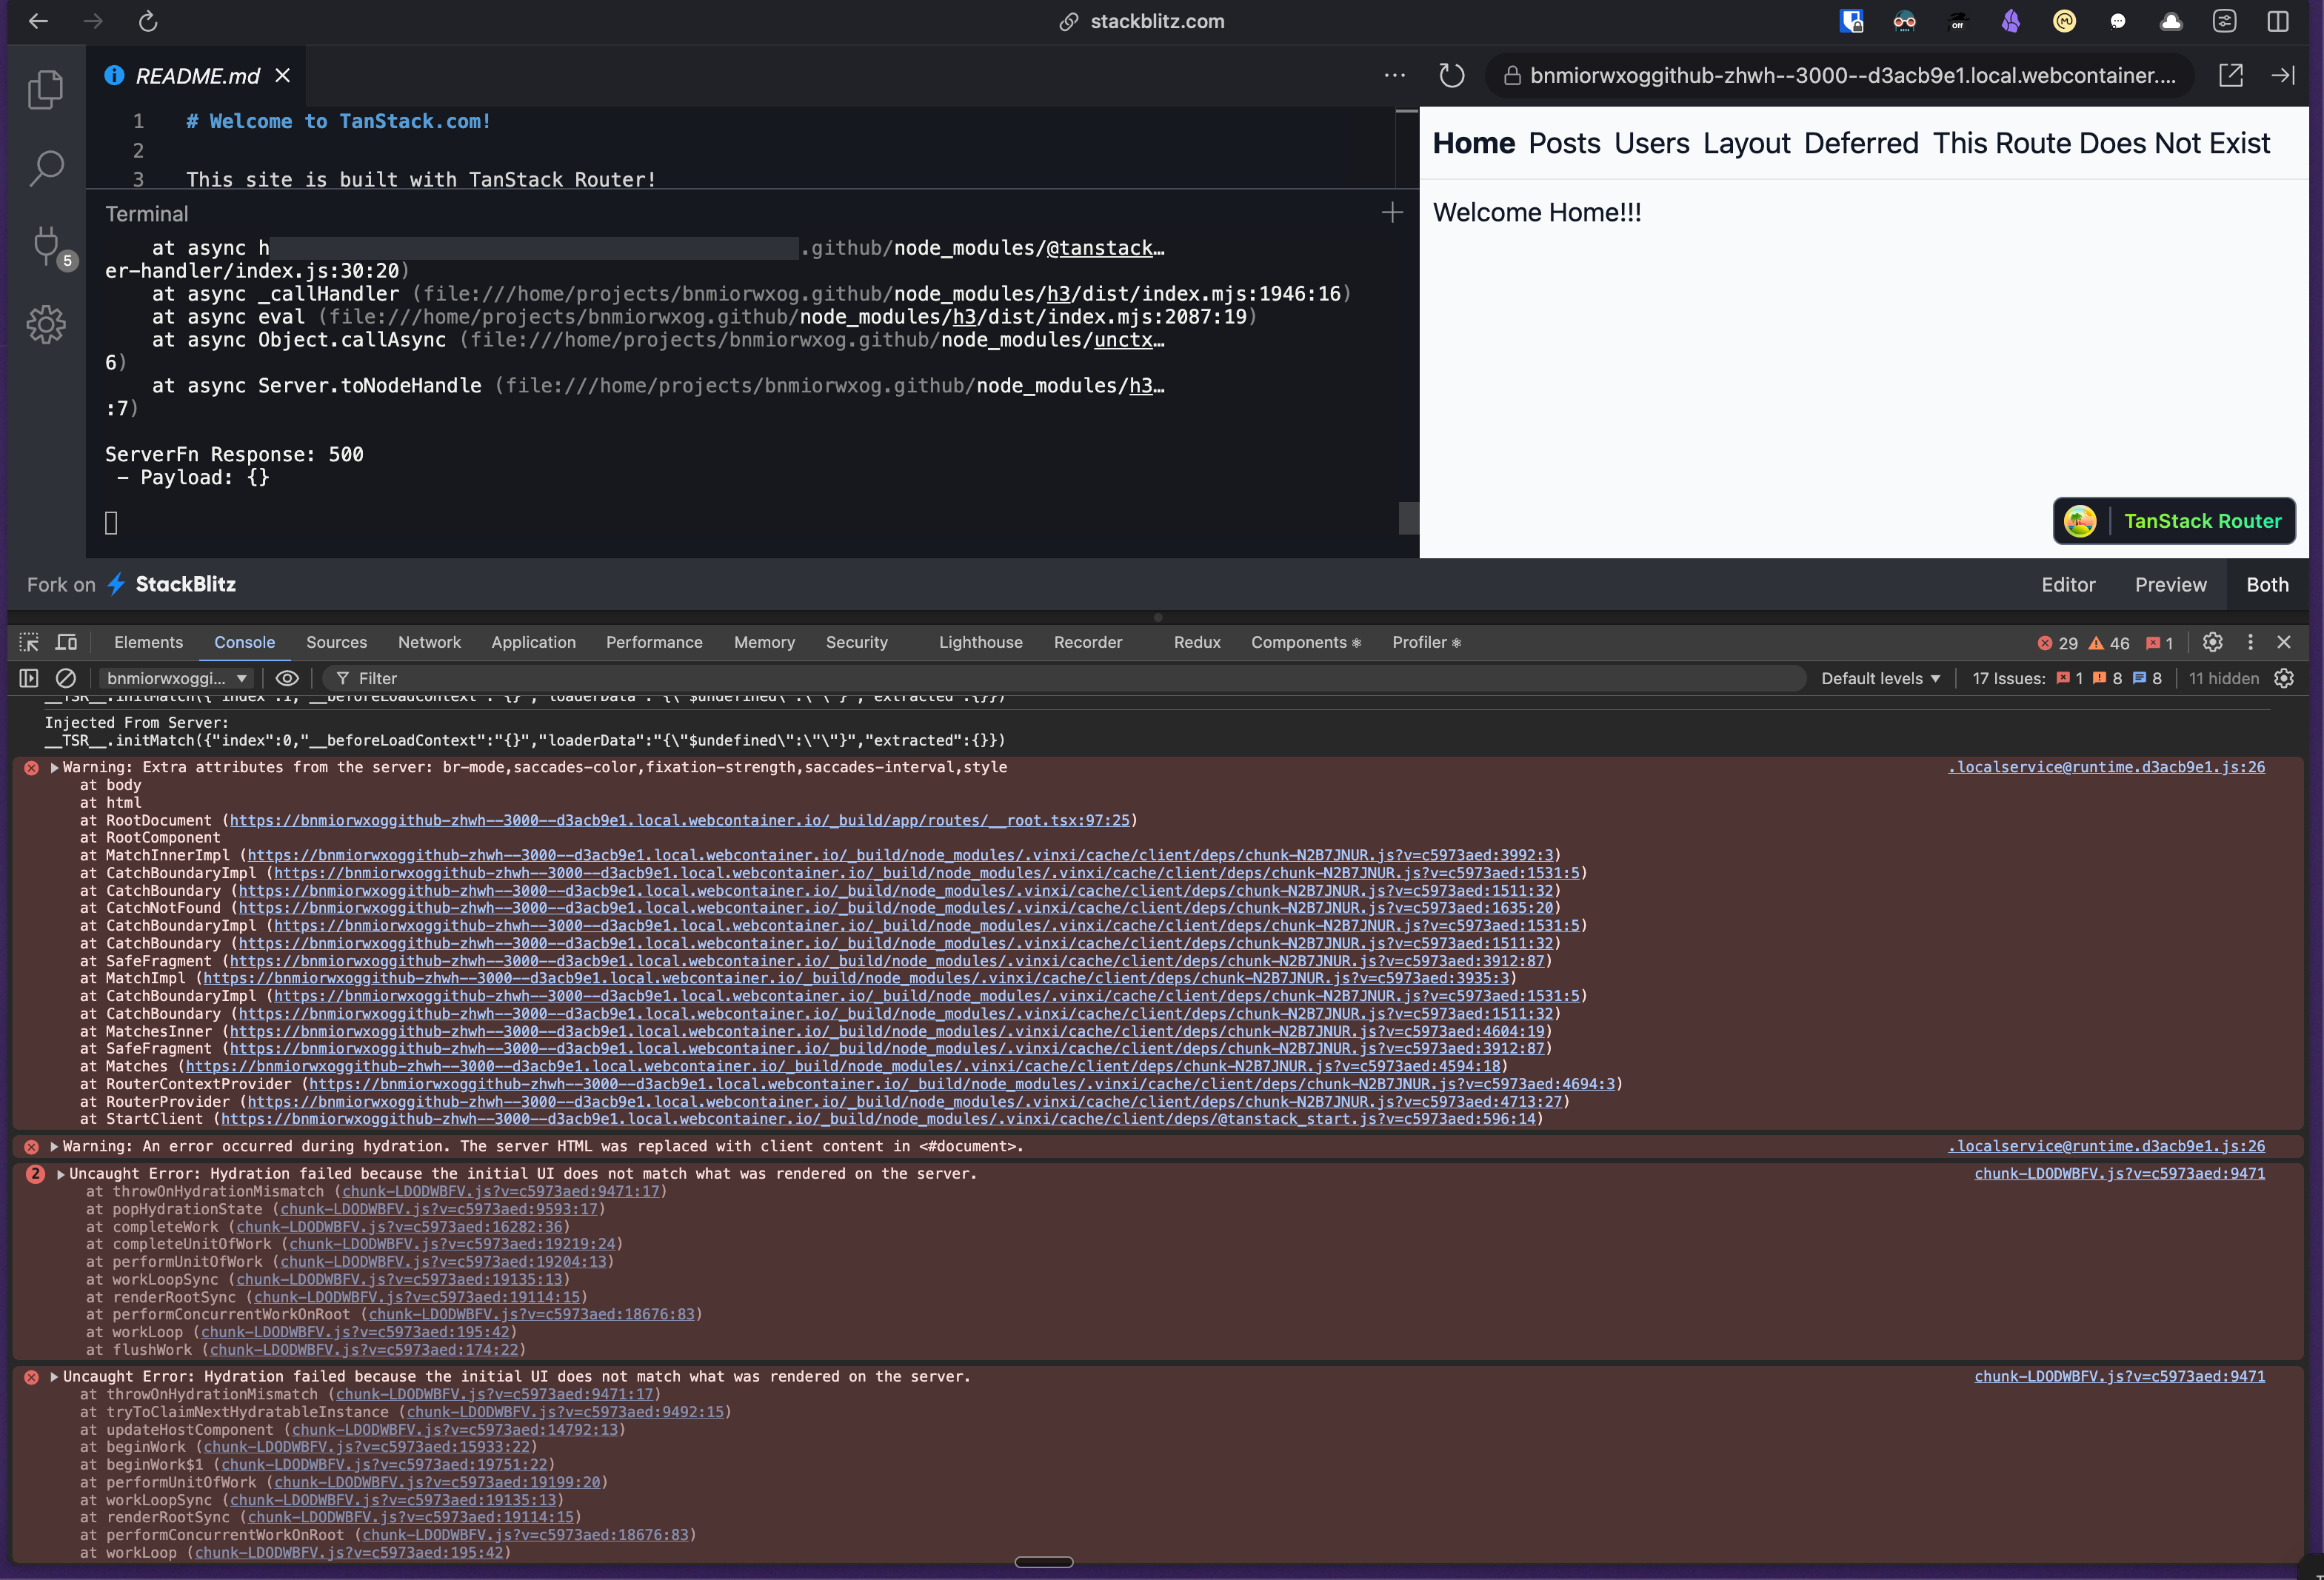The width and height of the screenshot is (2324, 1580).
Task: Click the warning count 46 indicator
Action: tap(2109, 643)
